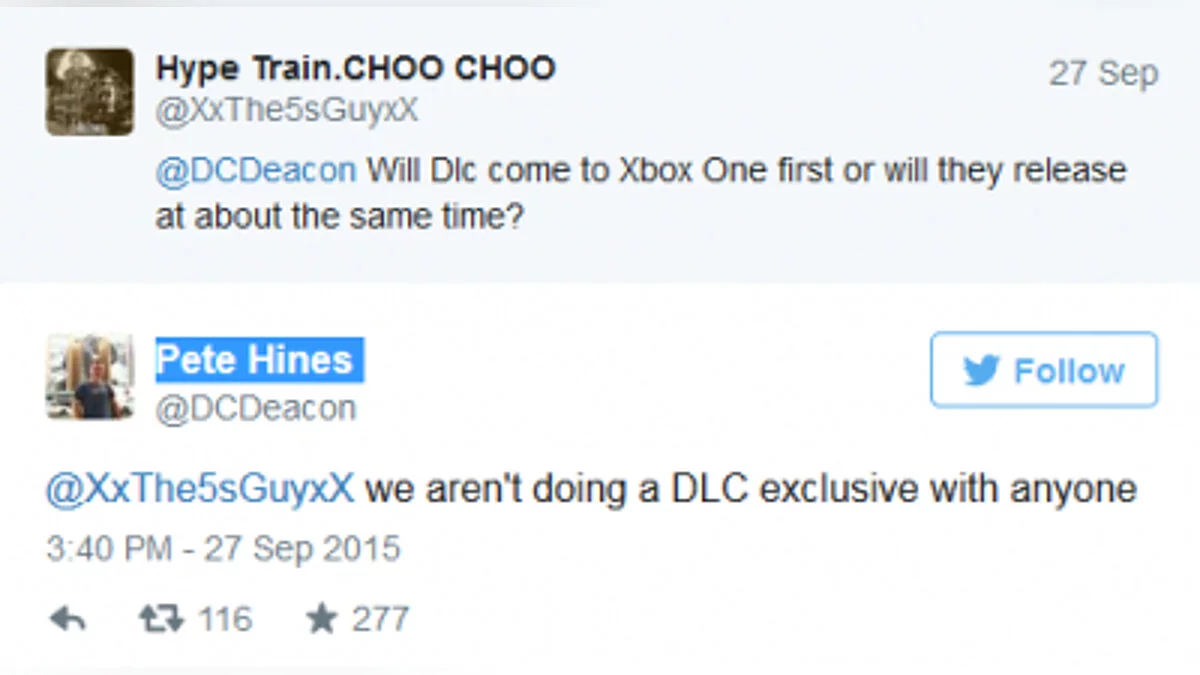Click the @DCDeacon mention in the question tweet
The image size is (1200, 675).
click(x=256, y=170)
